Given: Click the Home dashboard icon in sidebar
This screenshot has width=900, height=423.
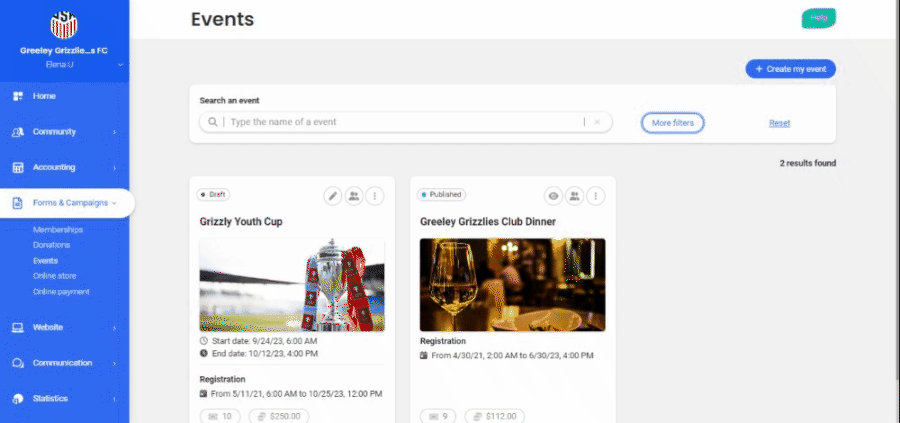Looking at the screenshot, I should pos(18,96).
